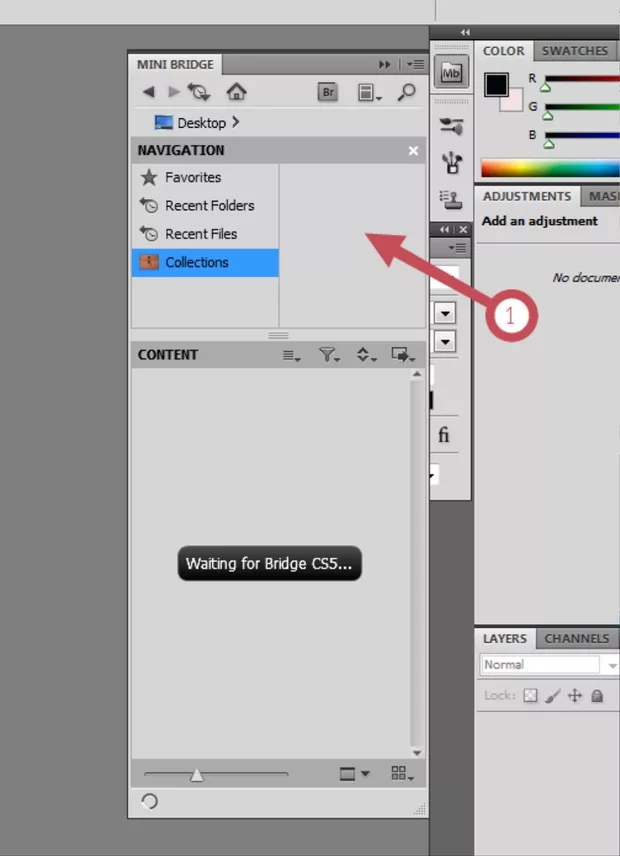Open the thumbnail view layout dropdown
620x856 pixels.
[x=403, y=773]
